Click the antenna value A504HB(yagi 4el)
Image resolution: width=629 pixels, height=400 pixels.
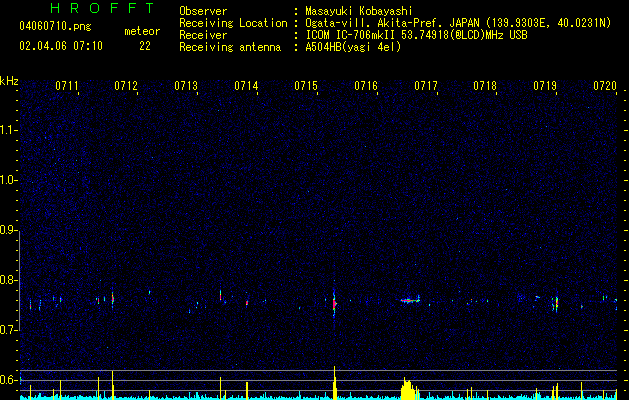[x=353, y=47]
